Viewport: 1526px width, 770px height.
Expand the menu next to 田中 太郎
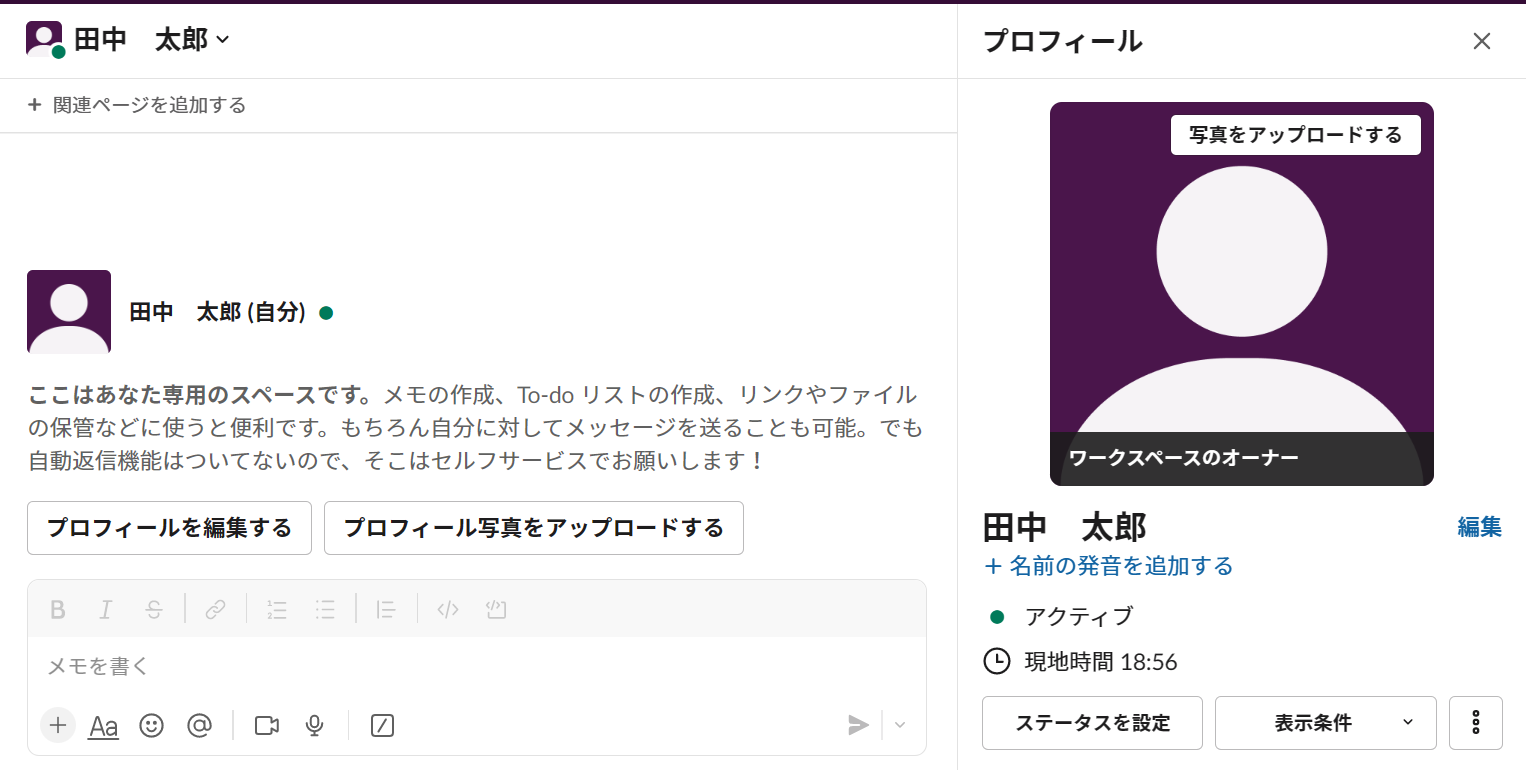(x=222, y=40)
